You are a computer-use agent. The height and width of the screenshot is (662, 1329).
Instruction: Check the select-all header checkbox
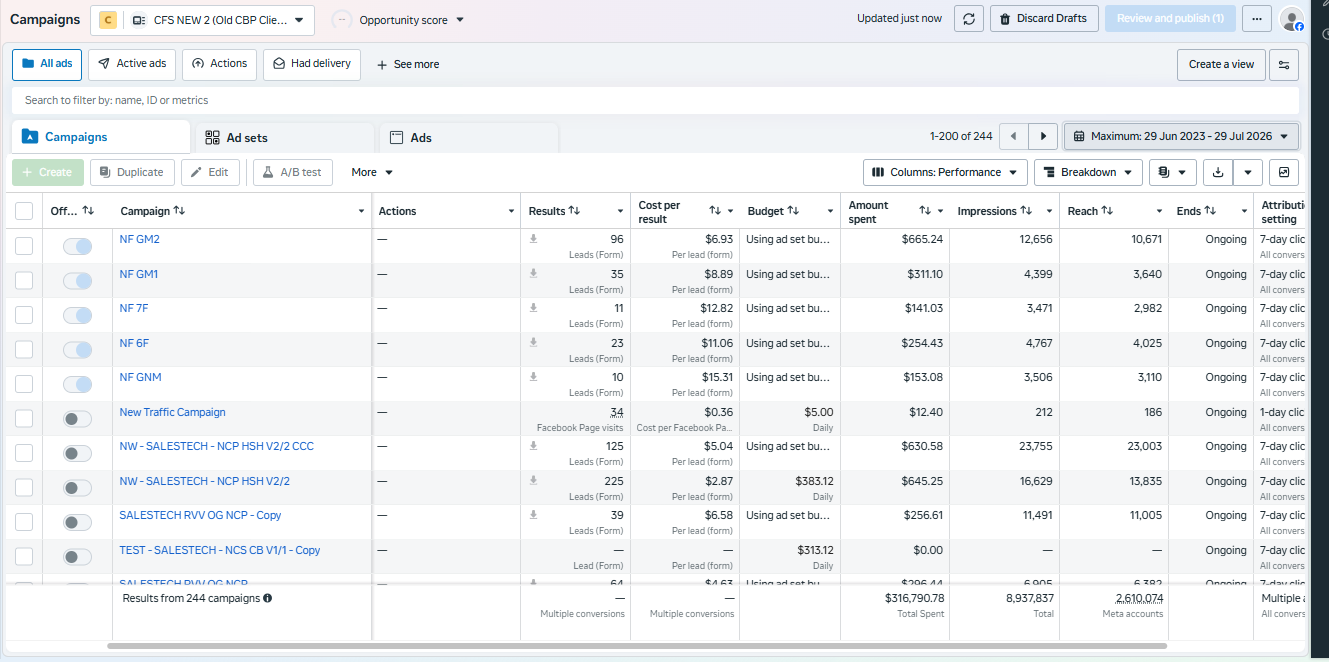coord(24,211)
